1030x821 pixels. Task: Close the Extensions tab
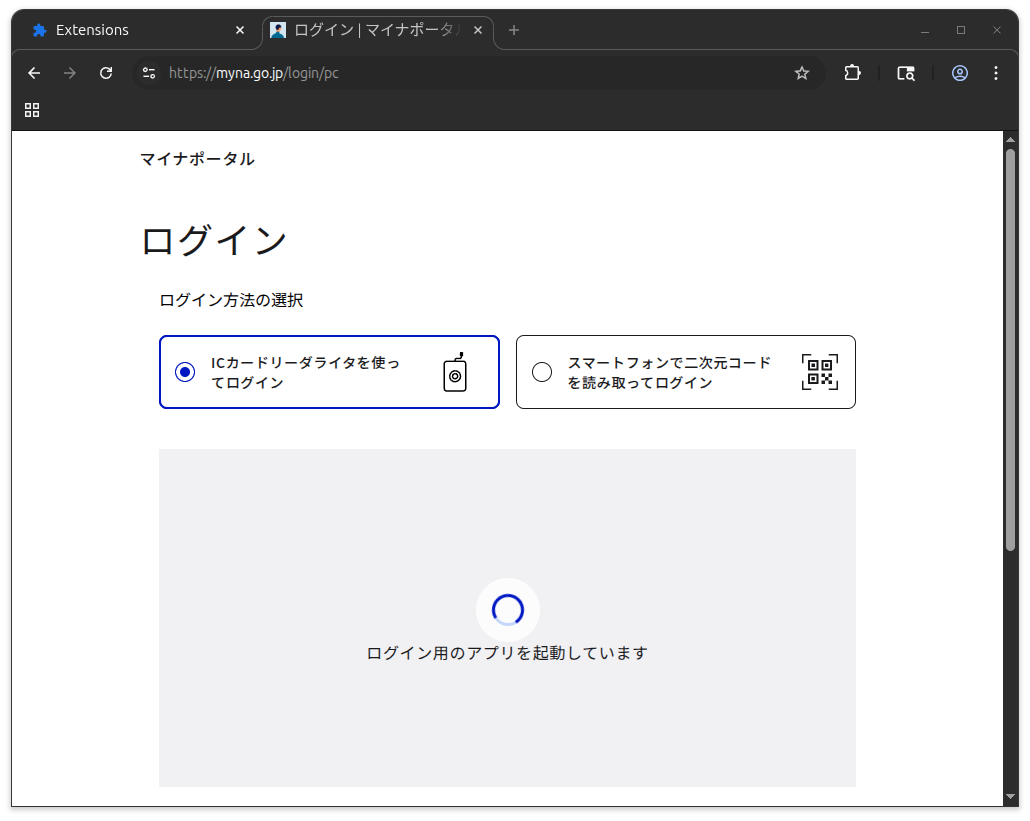[240, 30]
